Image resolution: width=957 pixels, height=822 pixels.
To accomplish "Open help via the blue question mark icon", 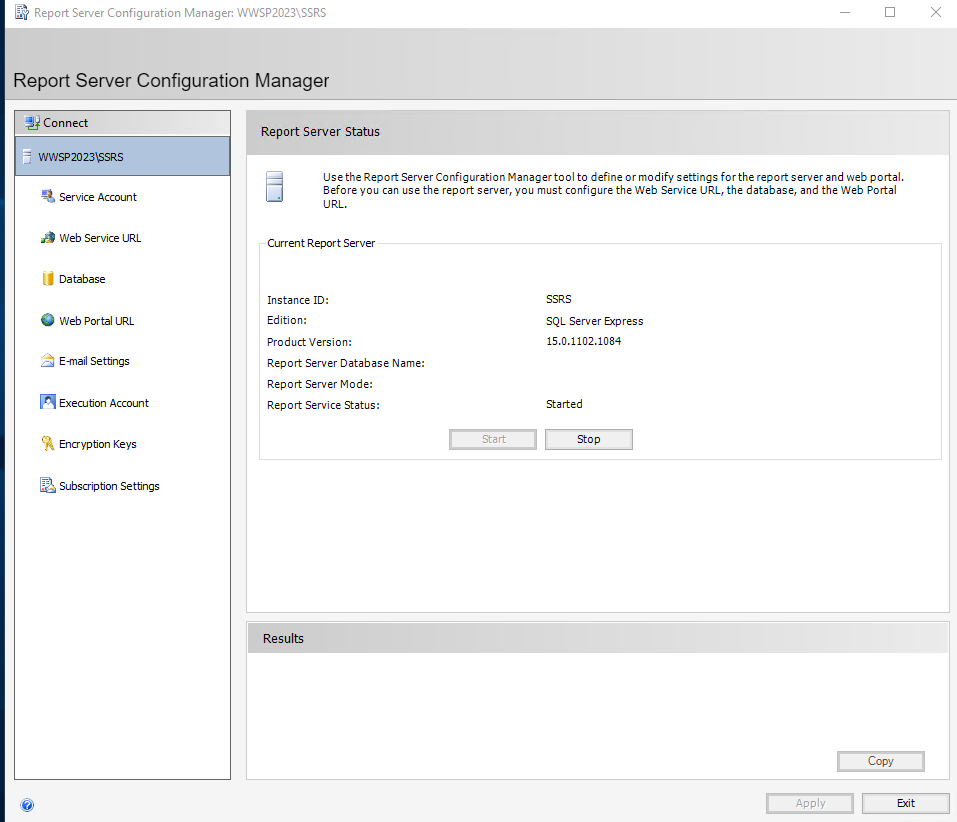I will pos(27,805).
